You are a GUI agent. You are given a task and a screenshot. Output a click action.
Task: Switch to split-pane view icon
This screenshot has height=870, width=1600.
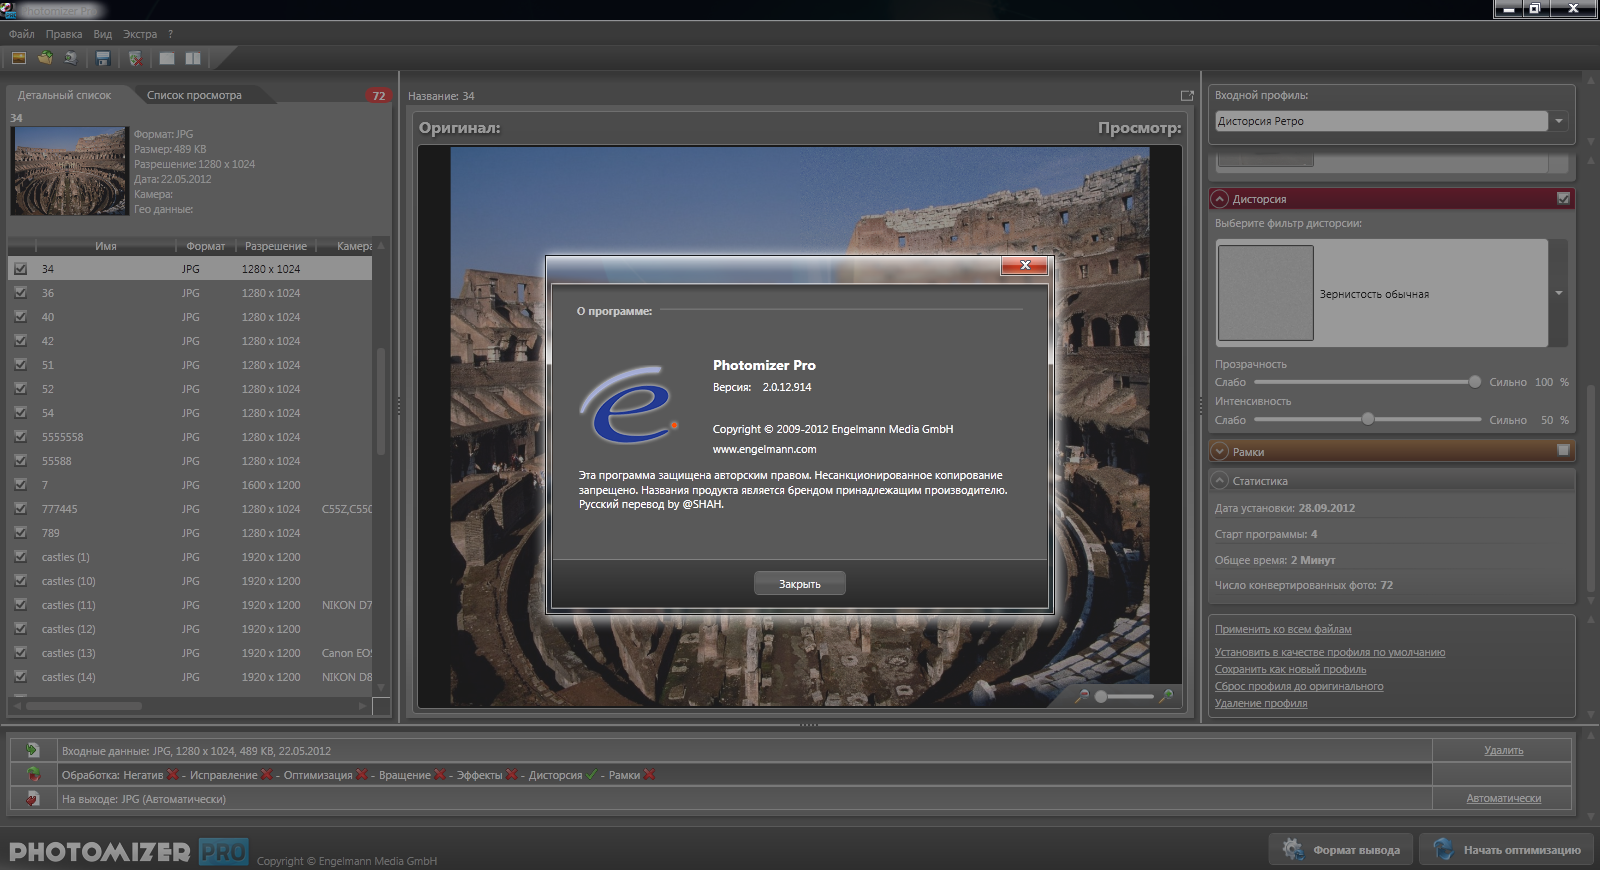pos(193,59)
